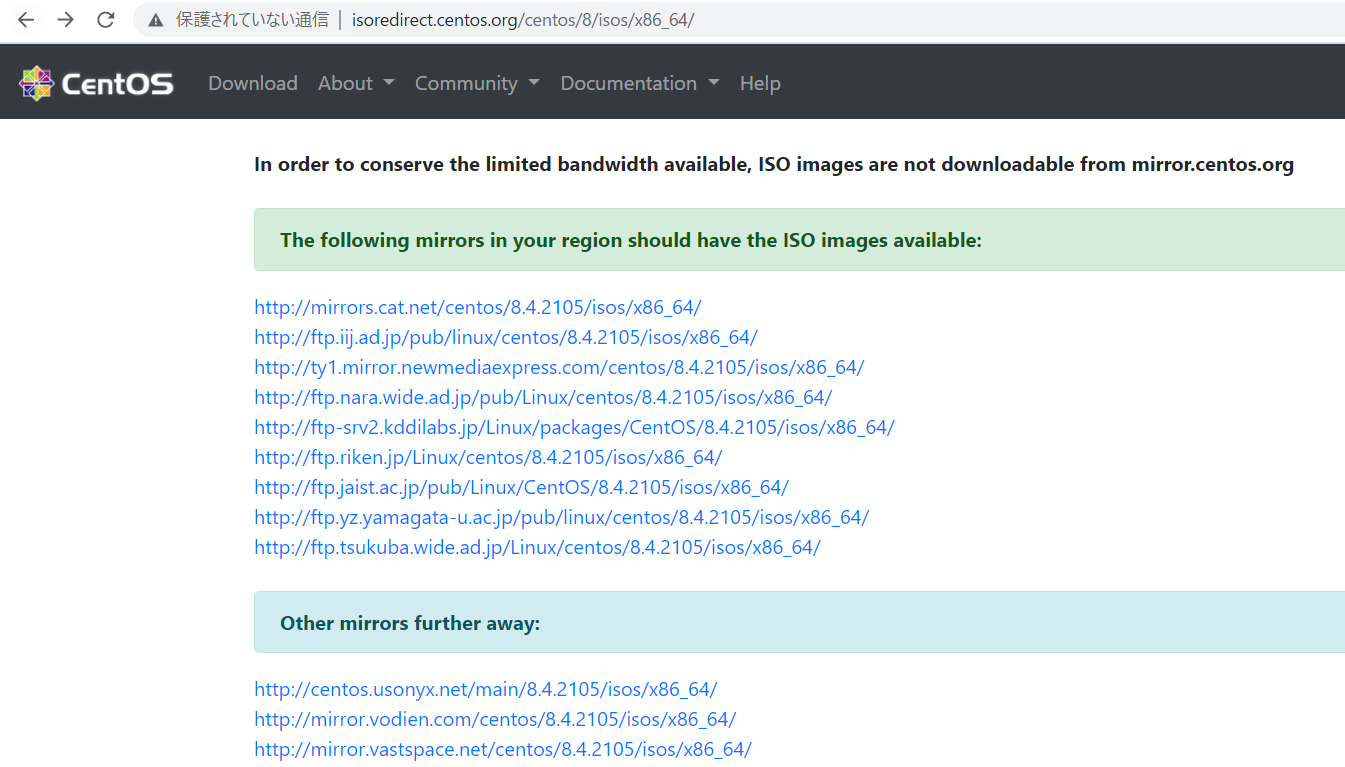The width and height of the screenshot is (1345, 767).
Task: Open the ftp.tsukuba.wide.ad.jp mirror link
Action: pos(537,547)
